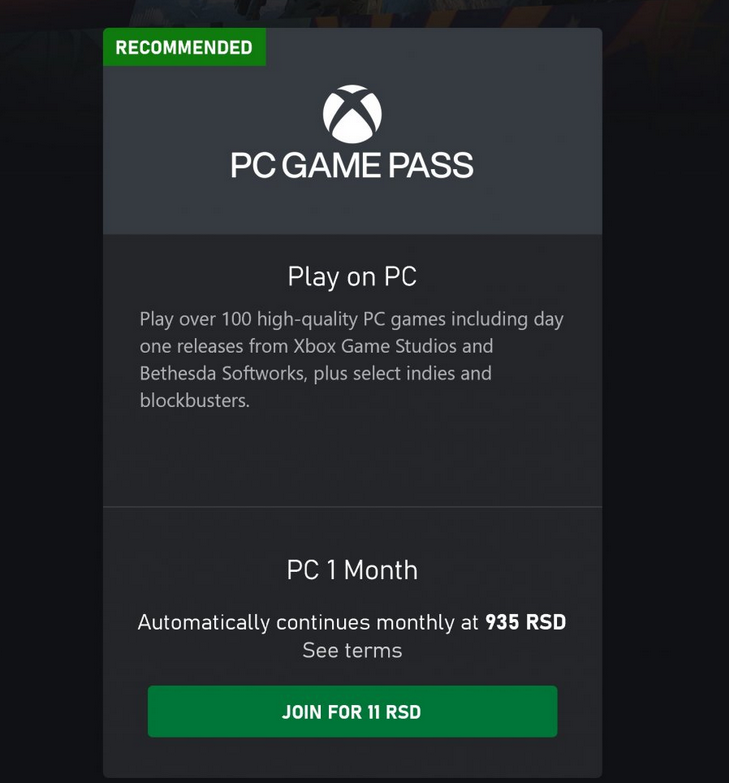This screenshot has width=729, height=783.
Task: Click the Xbox sphere logo
Action: [x=352, y=114]
